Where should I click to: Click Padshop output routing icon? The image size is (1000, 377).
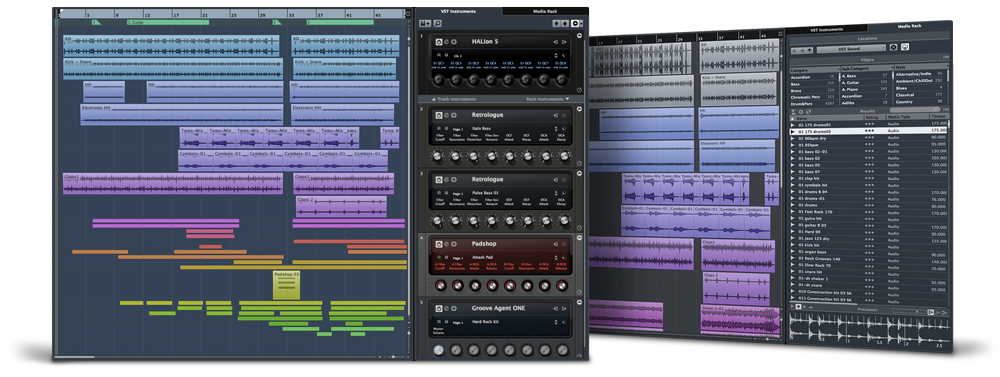[564, 244]
